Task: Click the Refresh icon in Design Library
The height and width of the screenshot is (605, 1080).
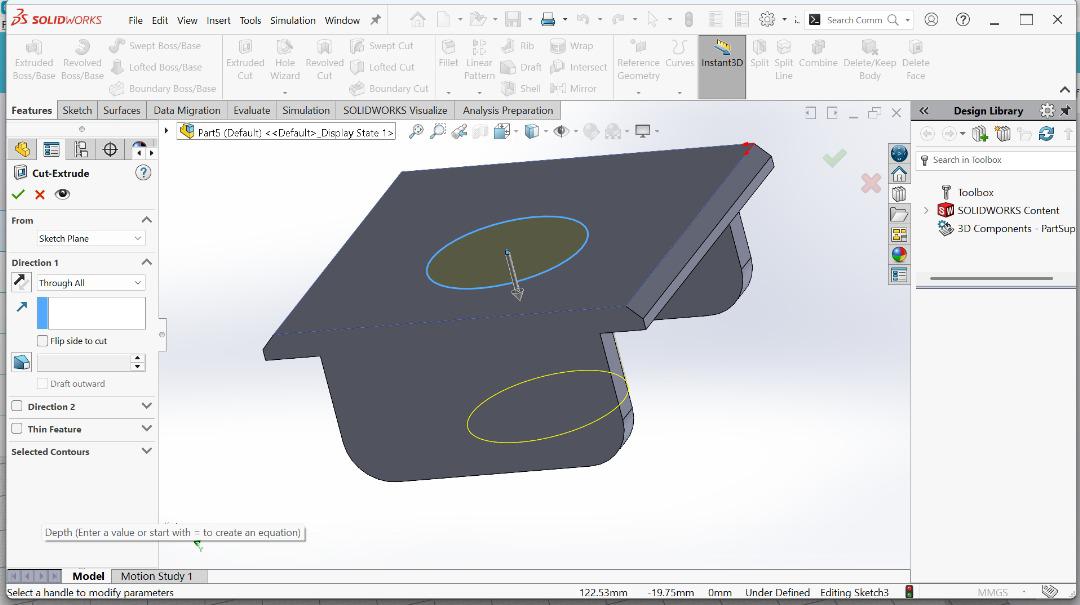Action: pos(1046,133)
